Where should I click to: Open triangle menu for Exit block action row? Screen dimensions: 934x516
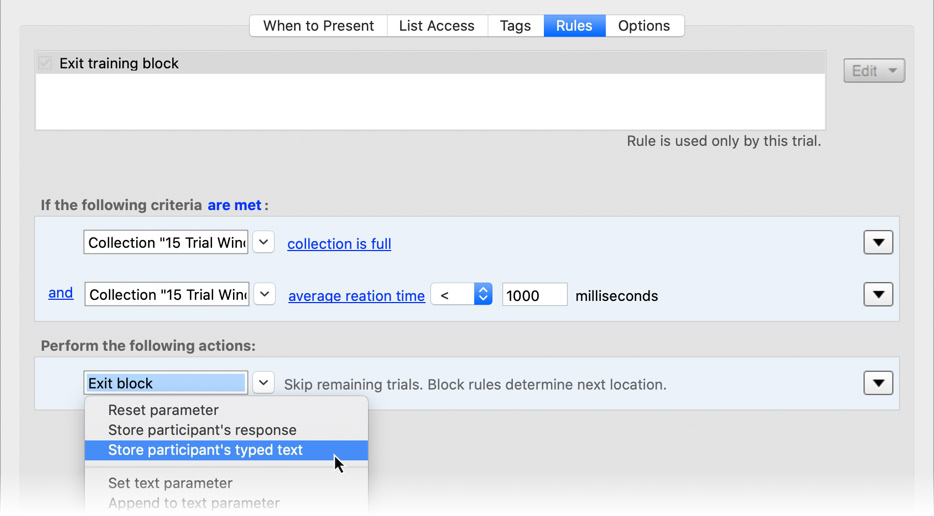(x=878, y=383)
